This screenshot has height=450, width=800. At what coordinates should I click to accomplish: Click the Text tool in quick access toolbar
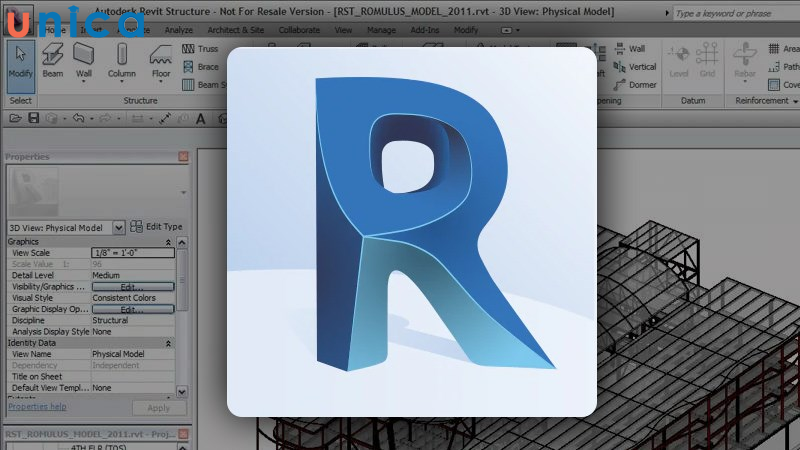click(x=201, y=119)
